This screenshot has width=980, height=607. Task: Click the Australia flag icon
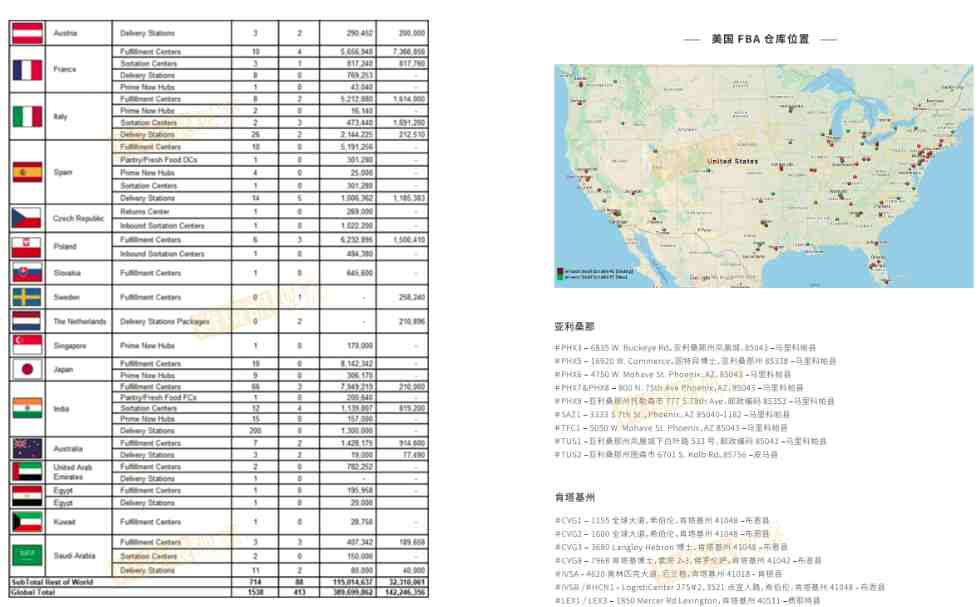click(27, 448)
